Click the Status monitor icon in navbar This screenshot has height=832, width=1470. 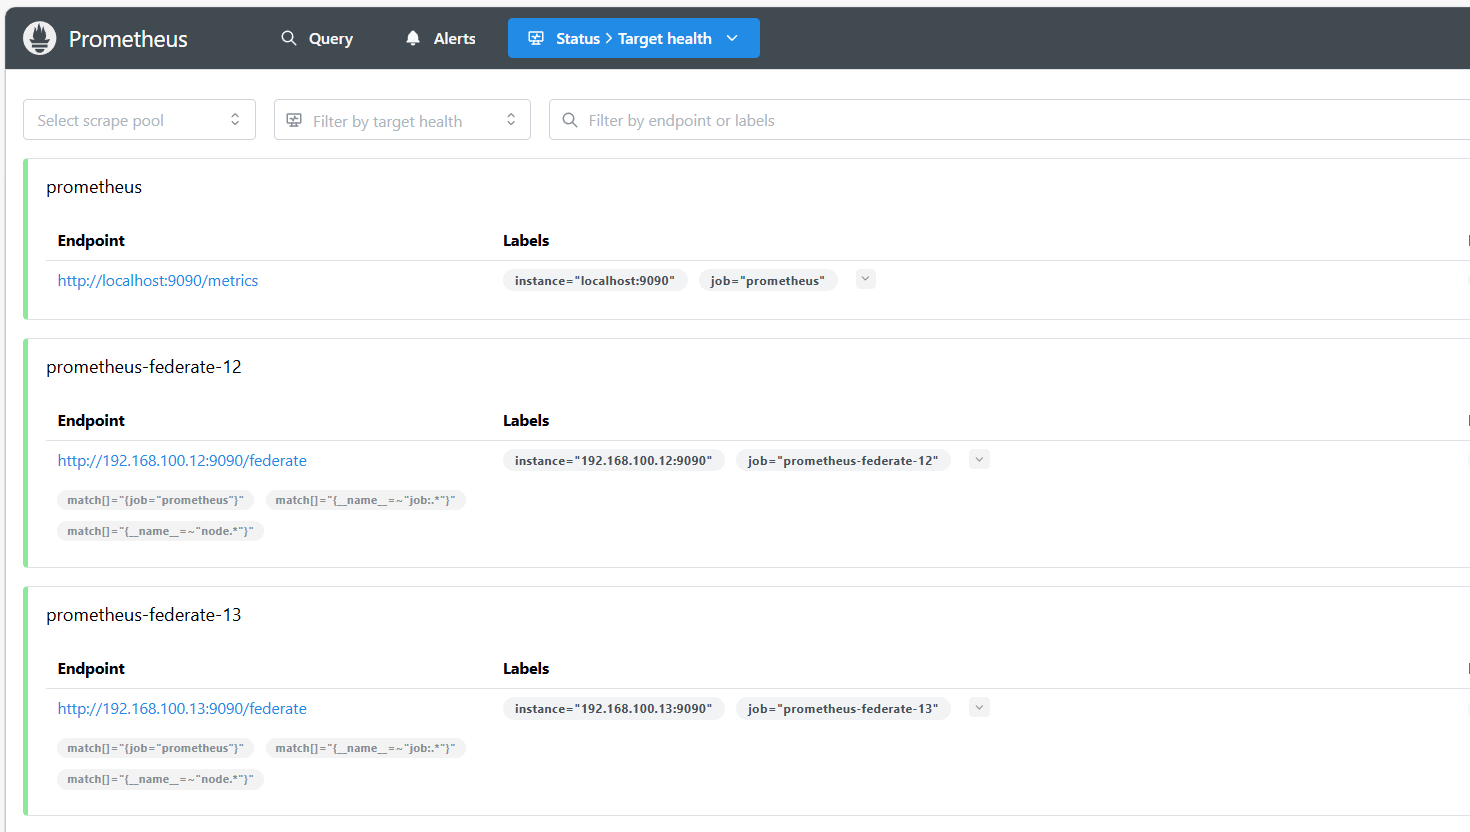(536, 38)
